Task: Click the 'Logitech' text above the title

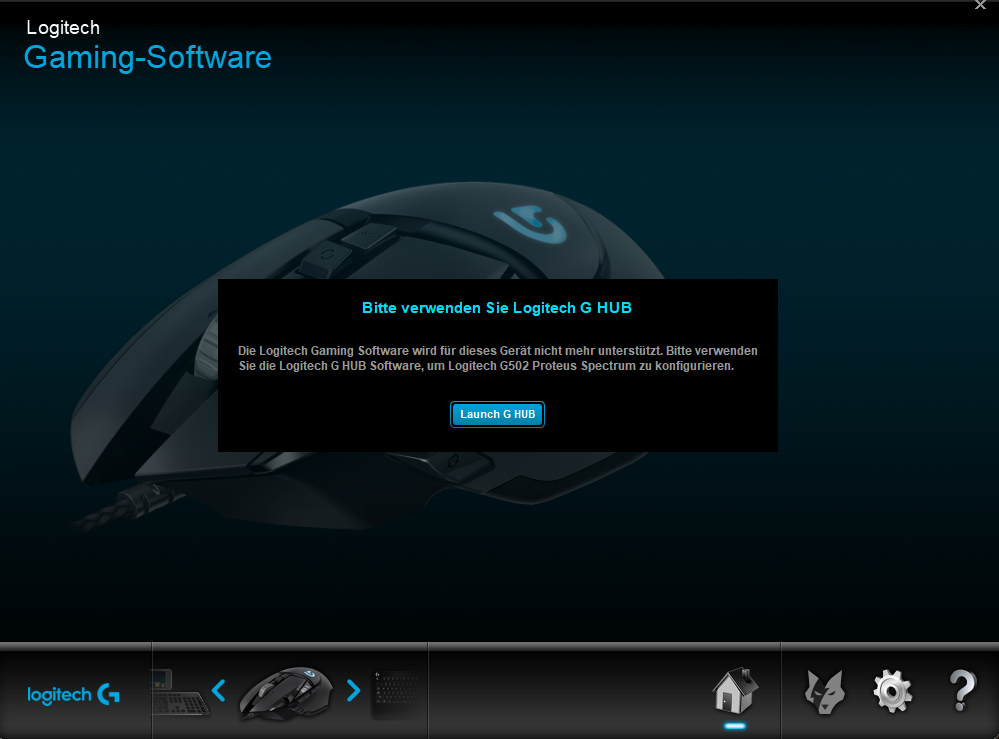Action: coord(63,28)
